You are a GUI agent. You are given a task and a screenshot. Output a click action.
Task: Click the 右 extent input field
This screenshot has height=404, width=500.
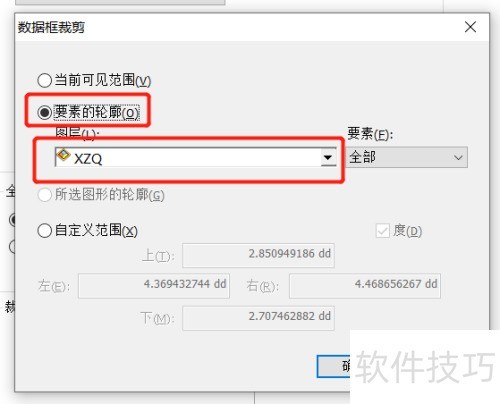(365, 286)
